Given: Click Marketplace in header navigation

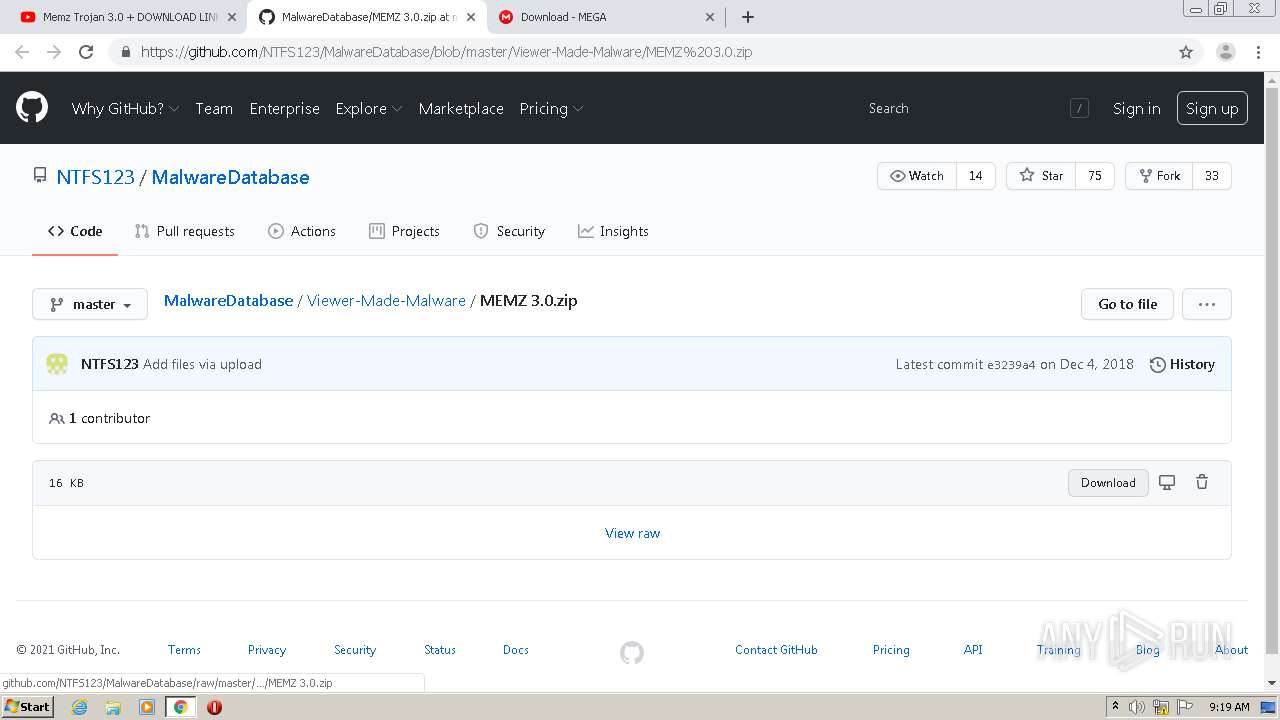Looking at the screenshot, I should coord(461,108).
